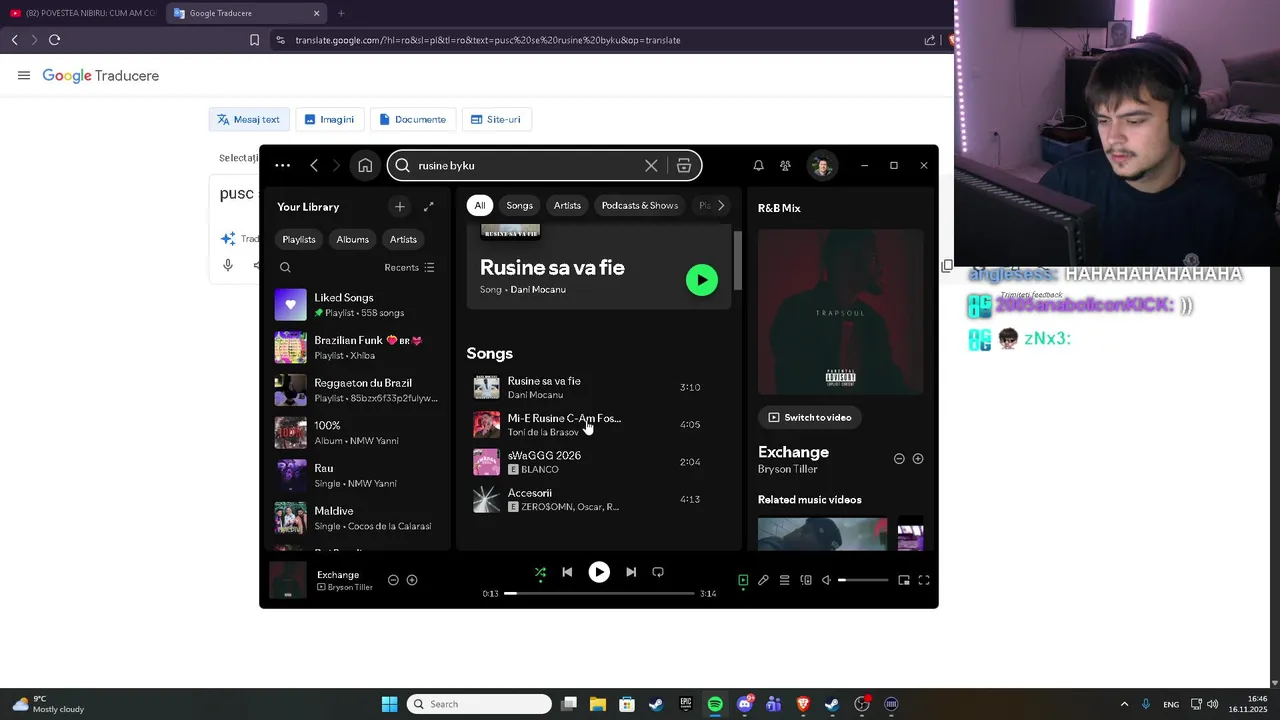Open Maldive single in library

click(358, 518)
